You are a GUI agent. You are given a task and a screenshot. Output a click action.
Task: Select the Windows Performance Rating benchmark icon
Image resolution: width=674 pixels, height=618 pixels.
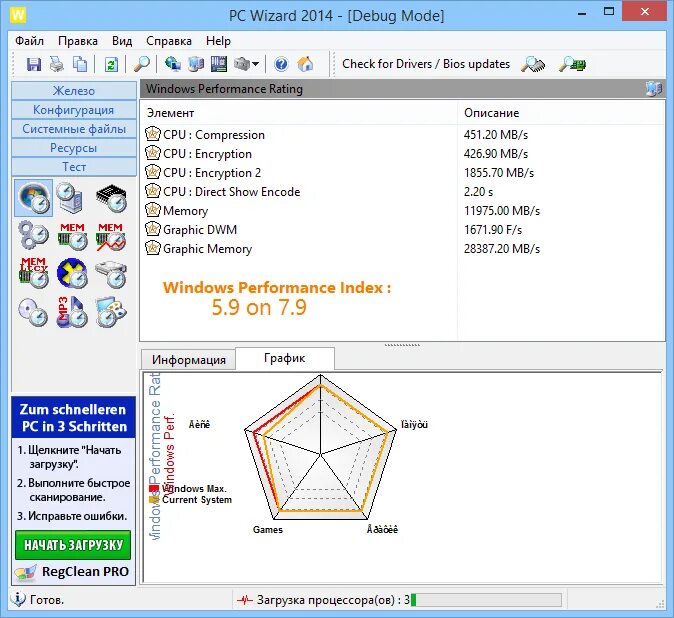[x=34, y=198]
